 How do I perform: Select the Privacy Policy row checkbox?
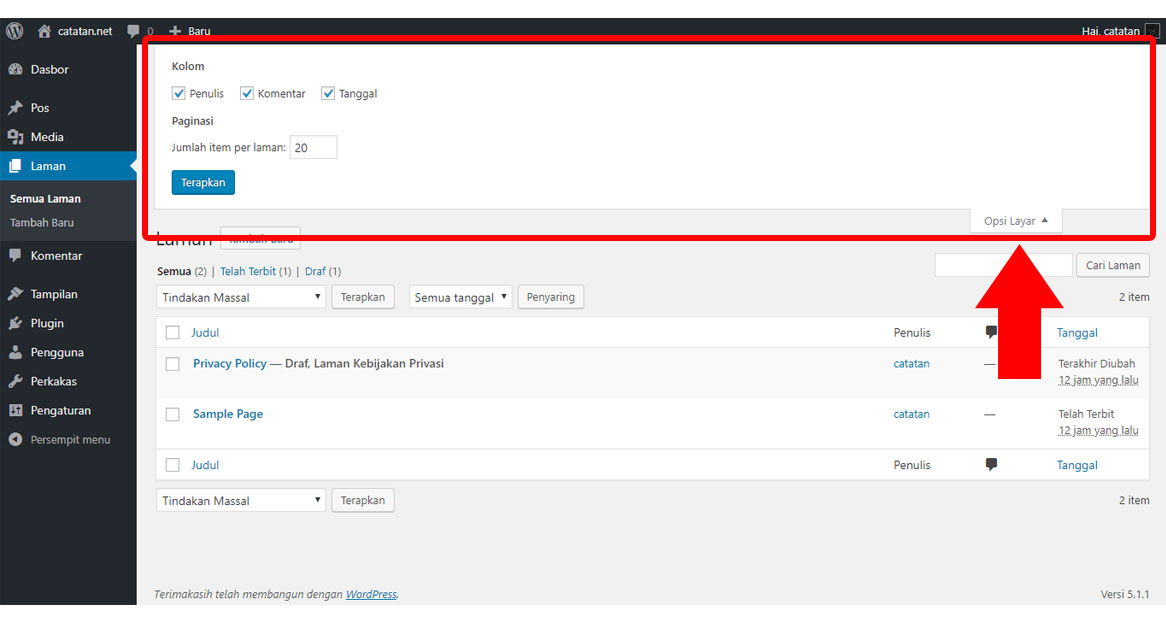point(172,363)
